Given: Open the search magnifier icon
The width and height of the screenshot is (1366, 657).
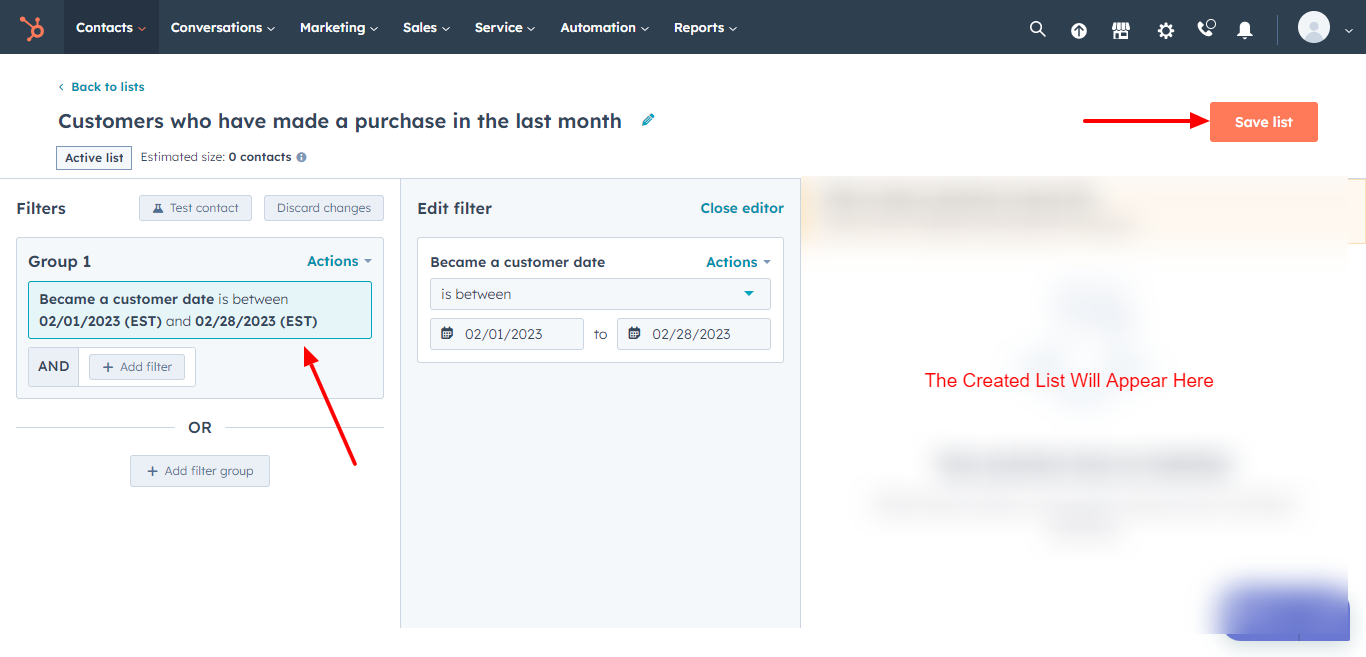Looking at the screenshot, I should (x=1037, y=28).
